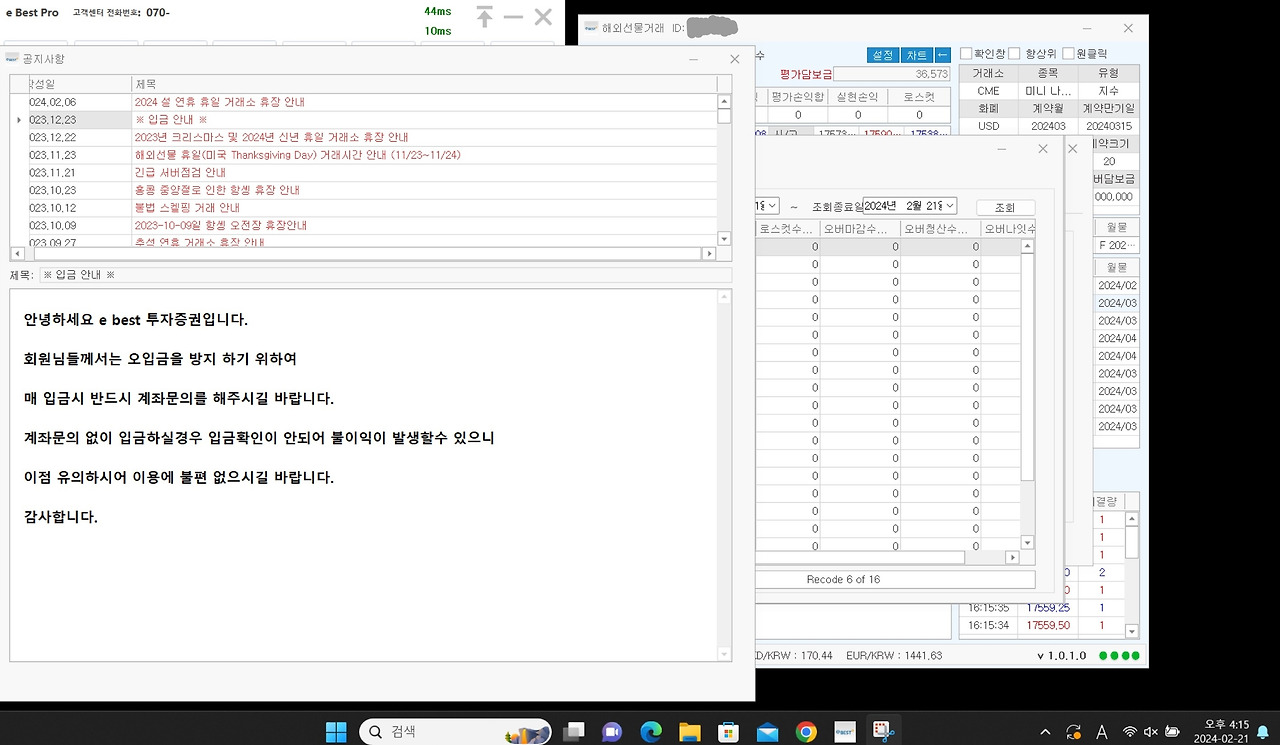Viewport: 1280px width, 745px height.
Task: Open the Thanksgiving Day trading hours notice
Action: (297, 155)
